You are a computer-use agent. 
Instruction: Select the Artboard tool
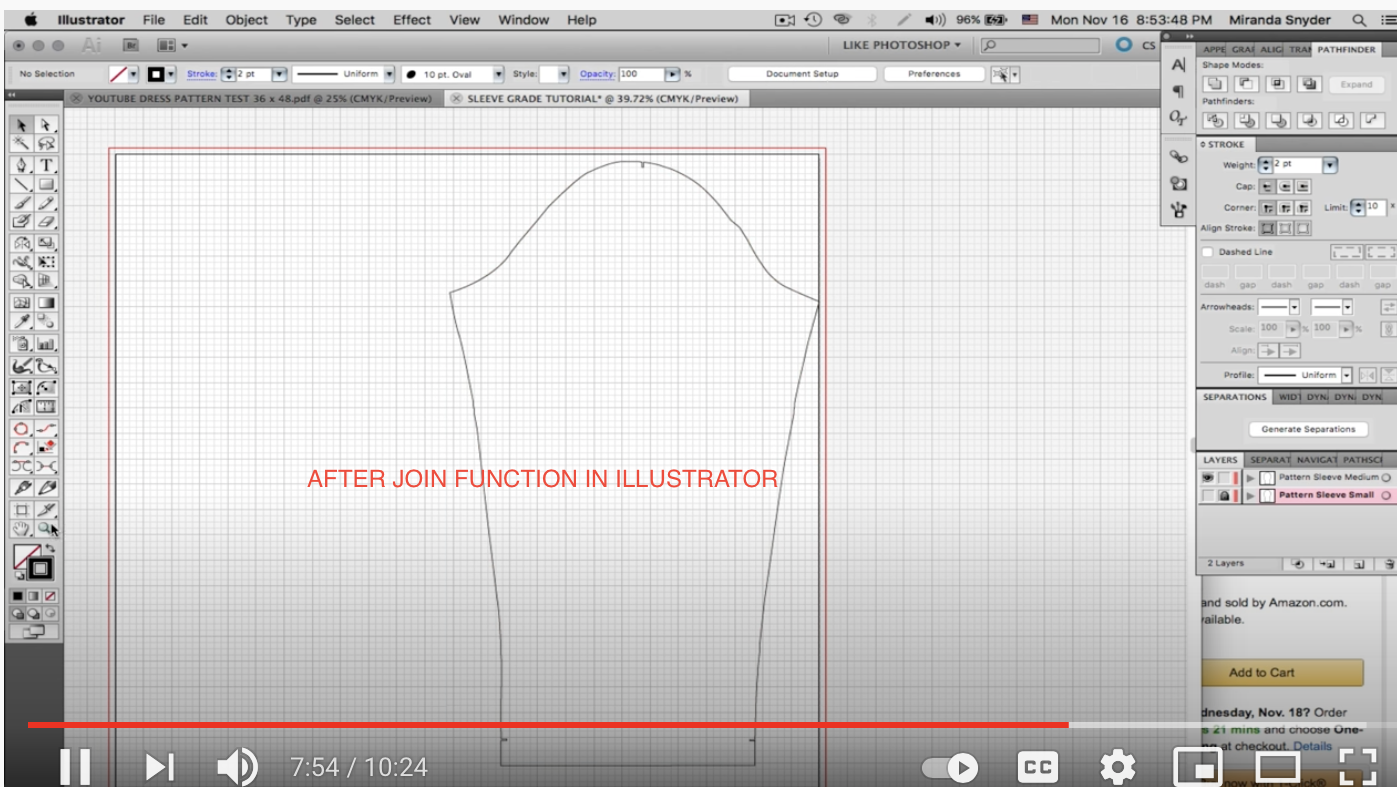(x=21, y=509)
